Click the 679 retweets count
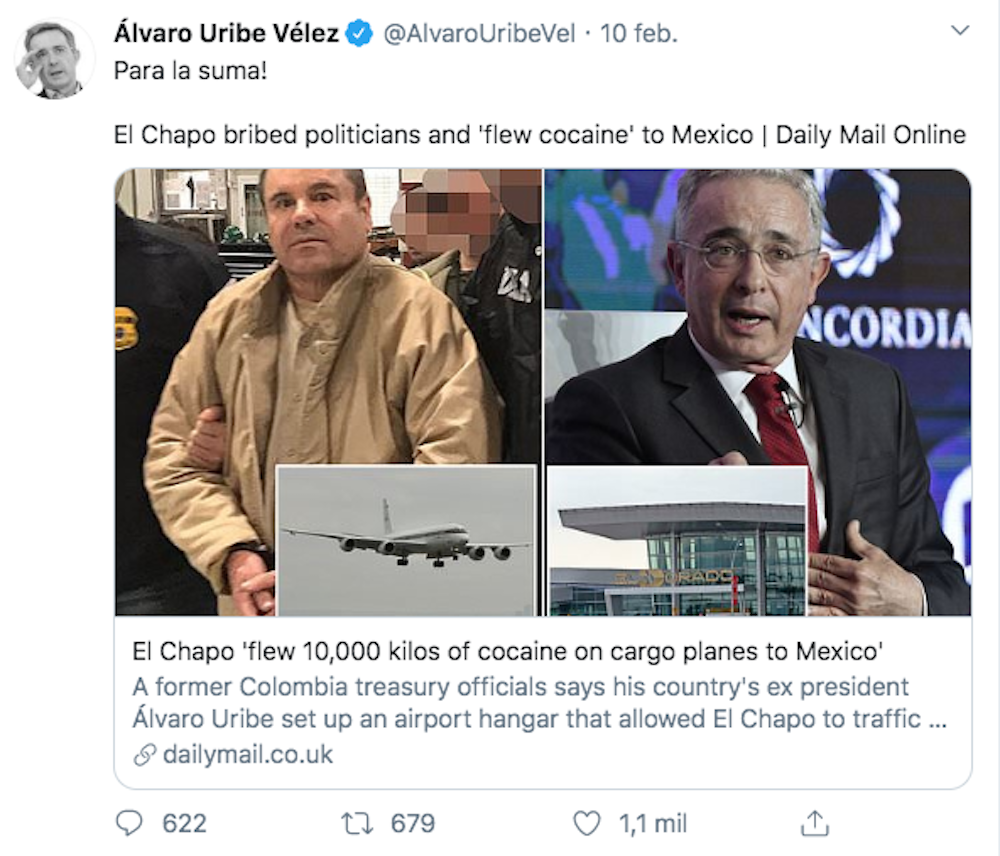Screen dimensions: 1000x856 coord(413,823)
